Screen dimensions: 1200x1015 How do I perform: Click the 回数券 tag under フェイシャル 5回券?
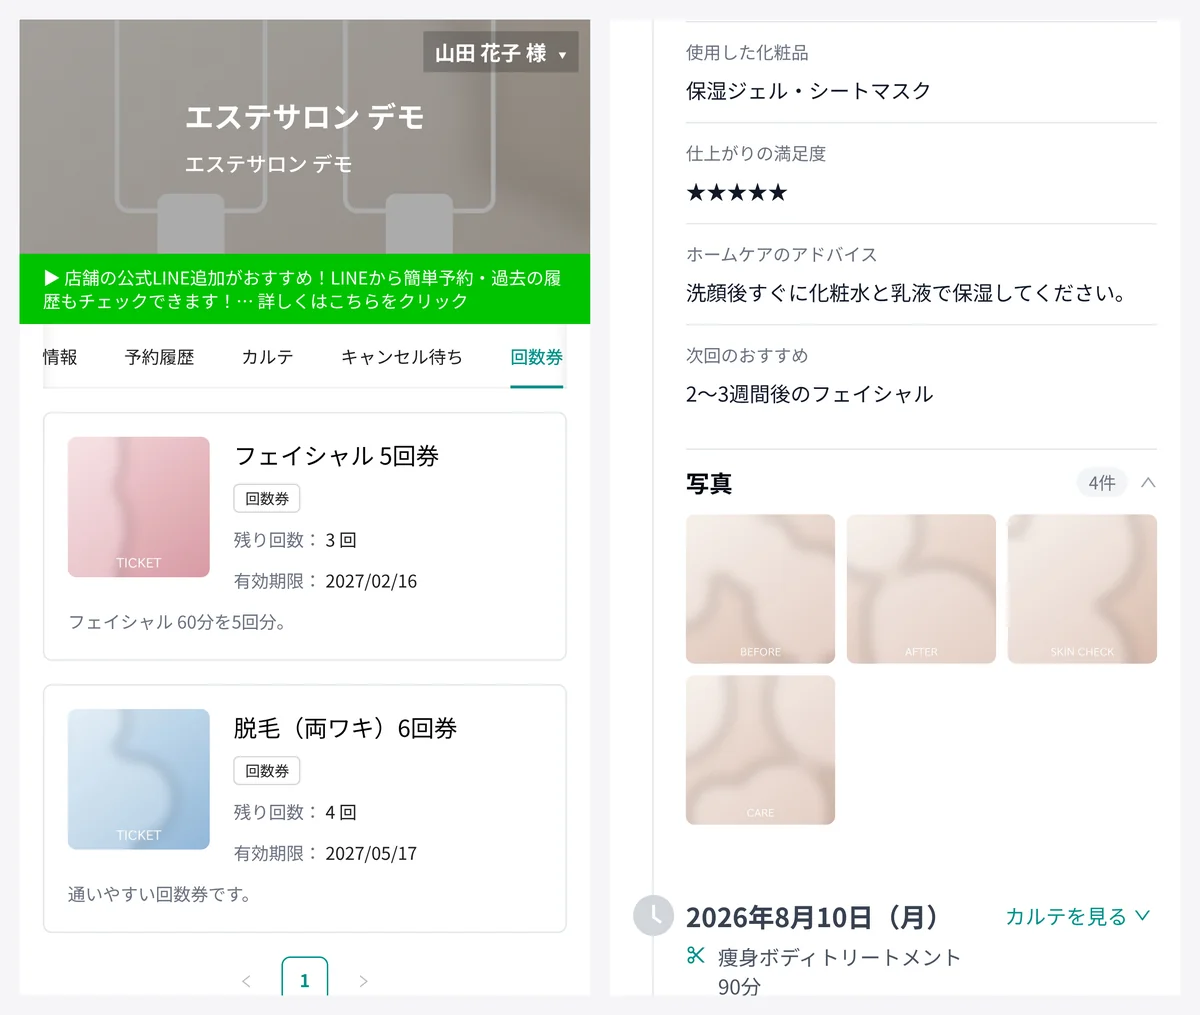(x=267, y=498)
